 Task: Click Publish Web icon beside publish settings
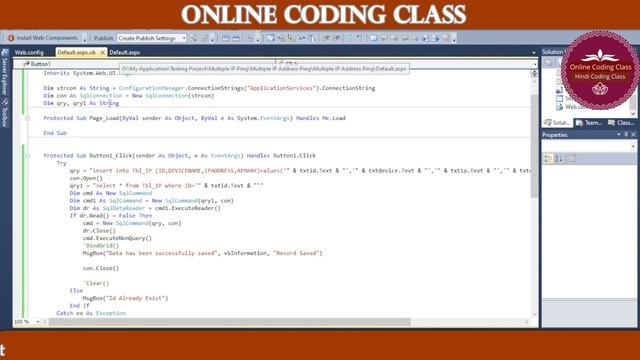pos(193,38)
